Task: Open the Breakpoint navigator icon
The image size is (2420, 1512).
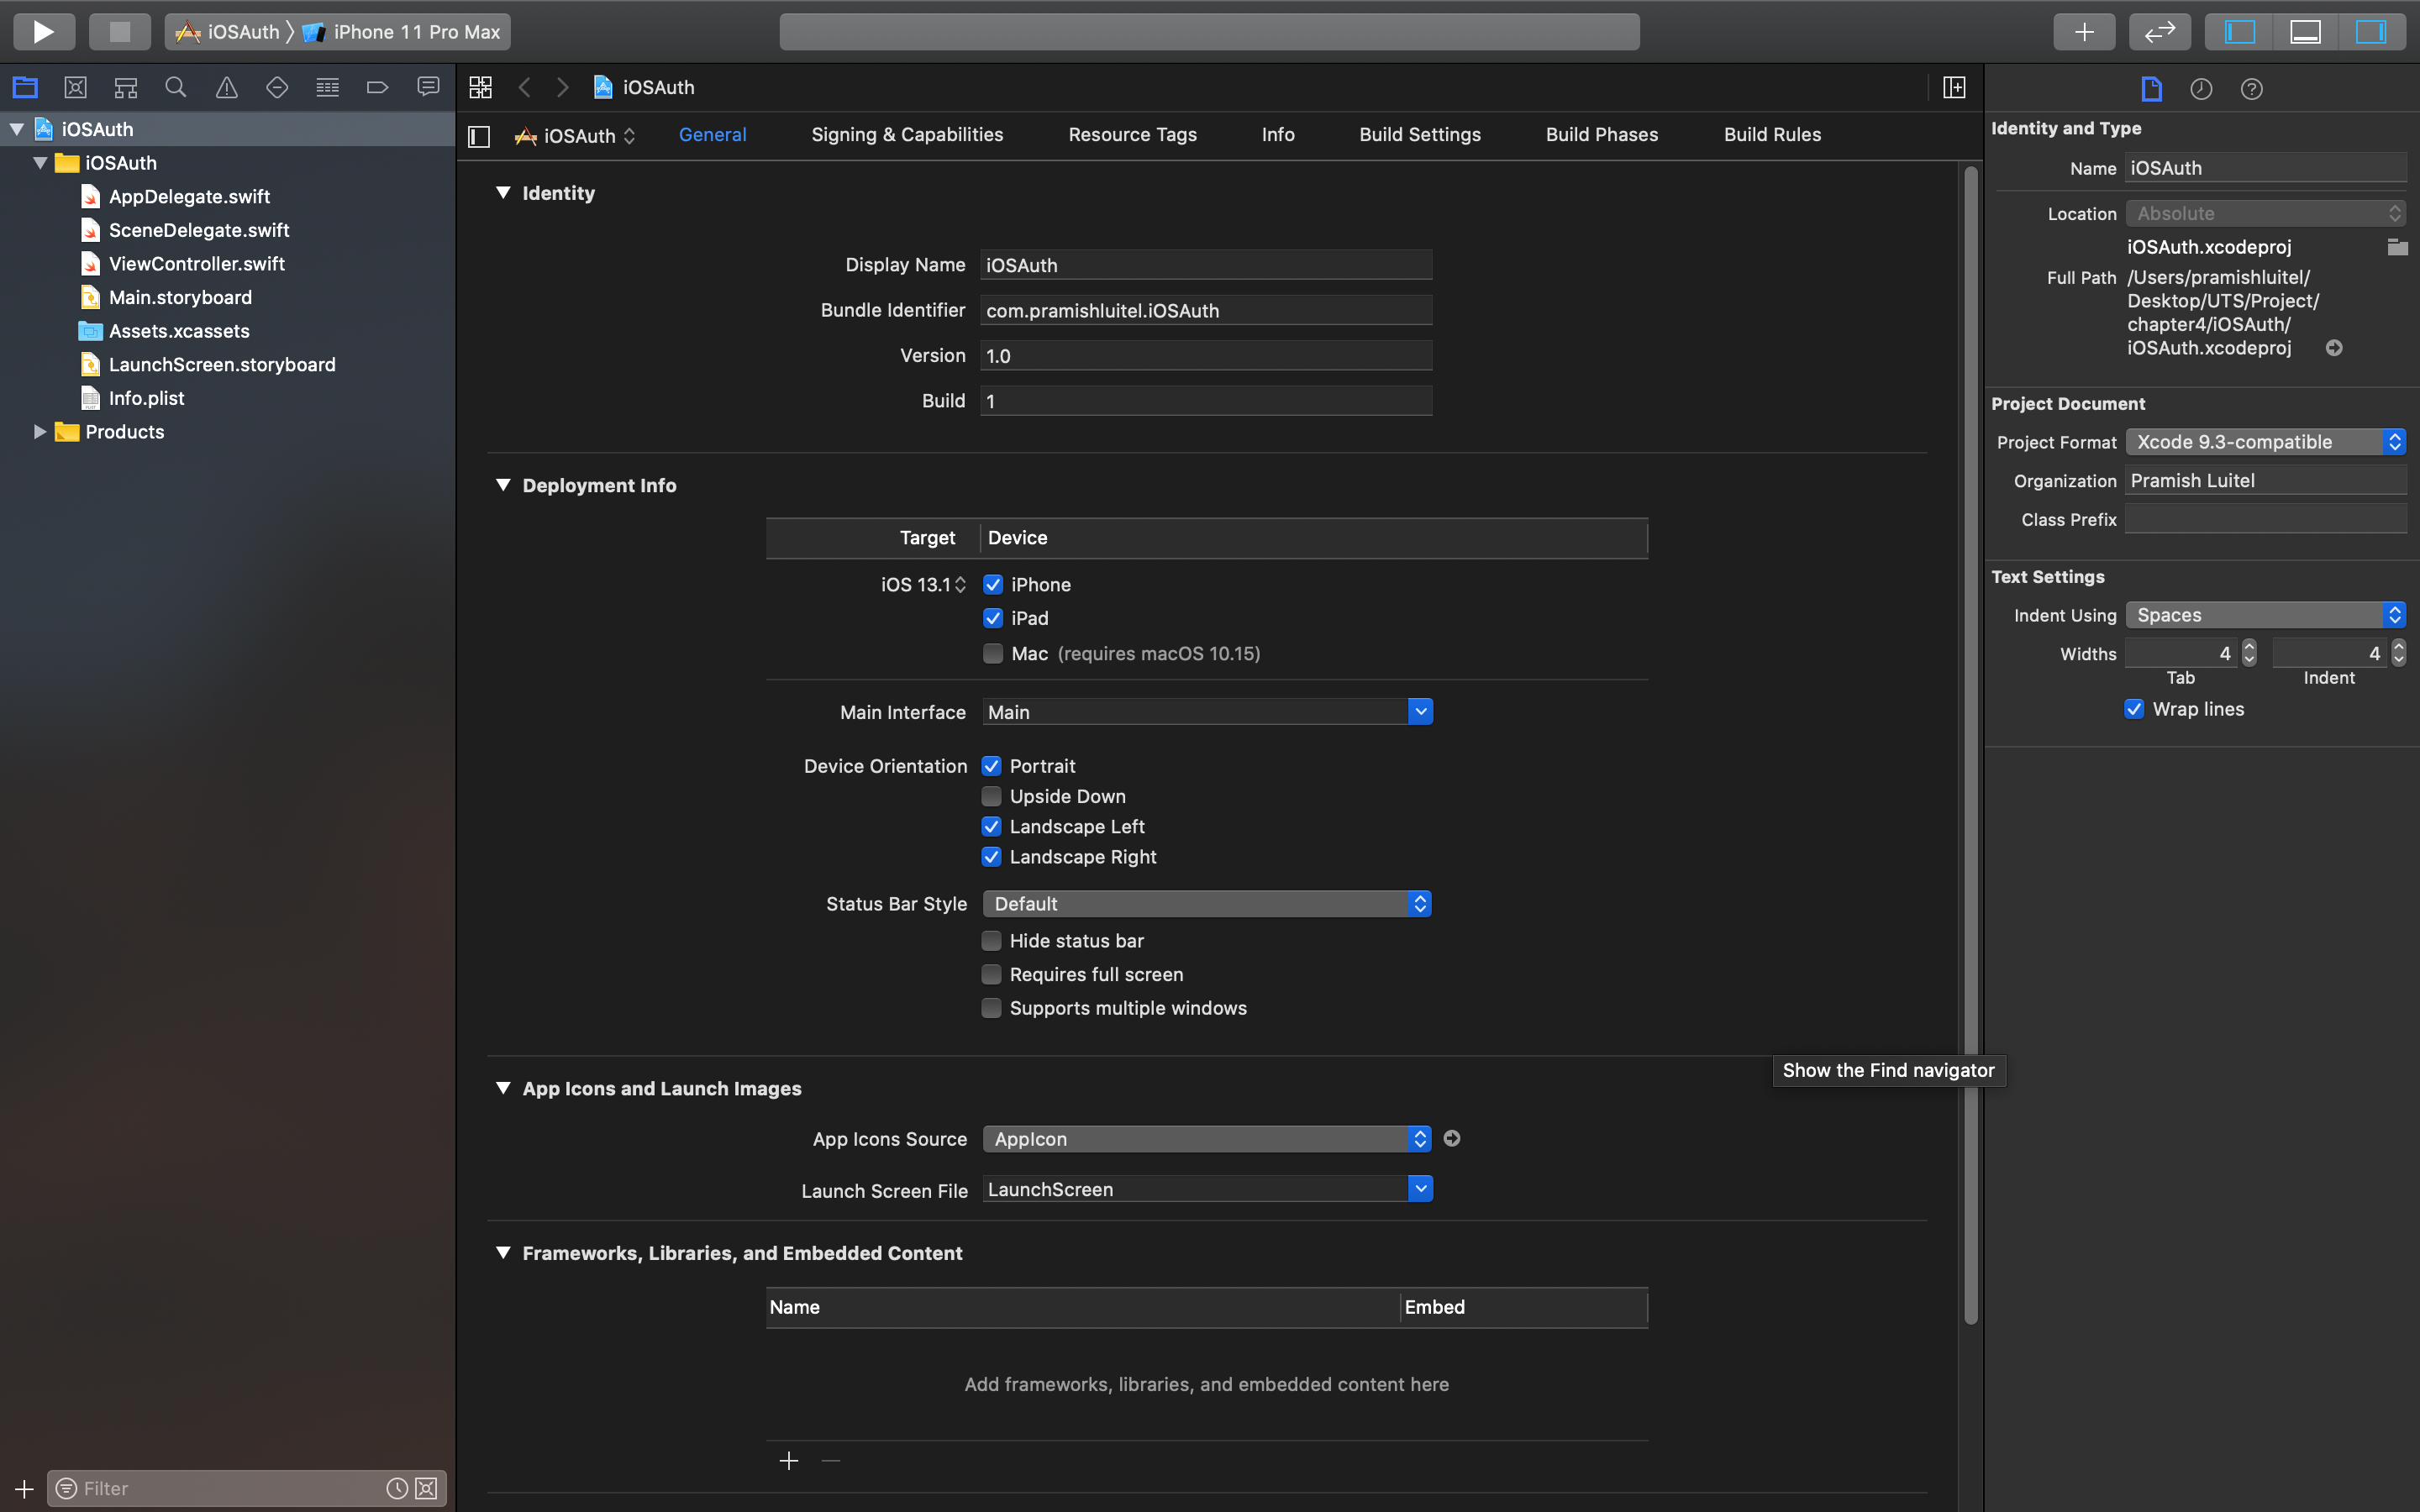Action: click(x=377, y=87)
